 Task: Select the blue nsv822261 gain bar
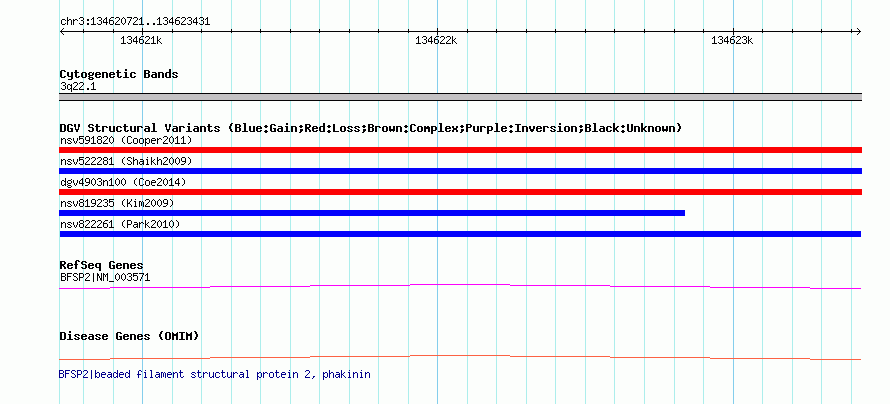click(460, 234)
